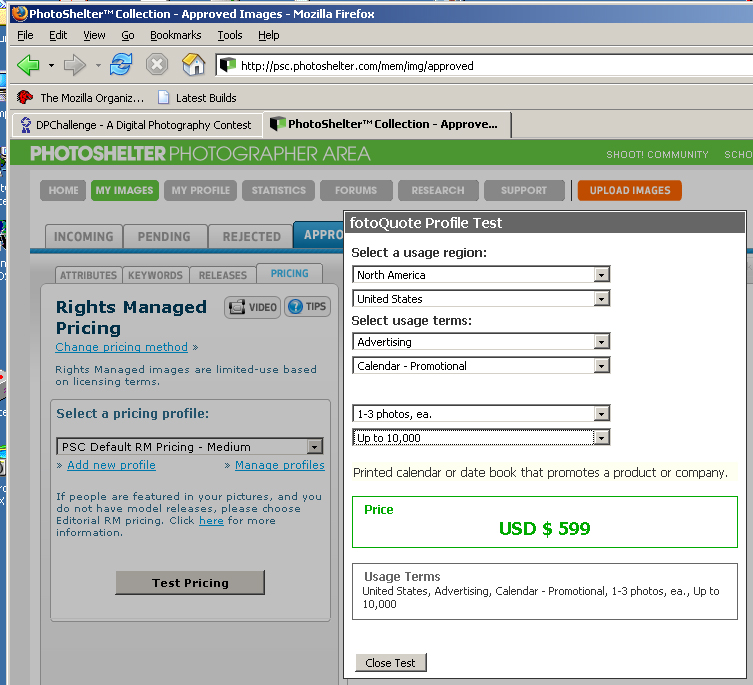The image size is (753, 685).
Task: Open the ATTRIBUTES sub-tab
Action: click(x=88, y=275)
